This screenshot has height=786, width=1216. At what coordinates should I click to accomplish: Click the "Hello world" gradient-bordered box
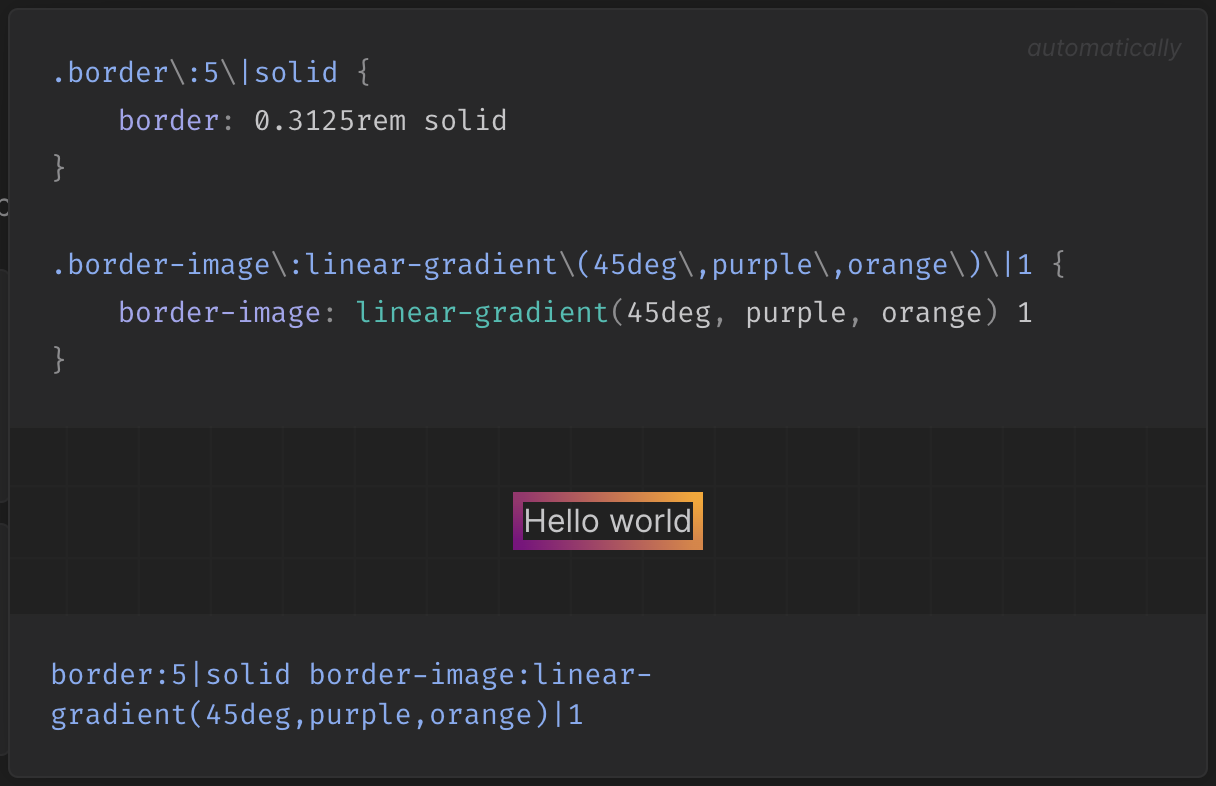[608, 521]
